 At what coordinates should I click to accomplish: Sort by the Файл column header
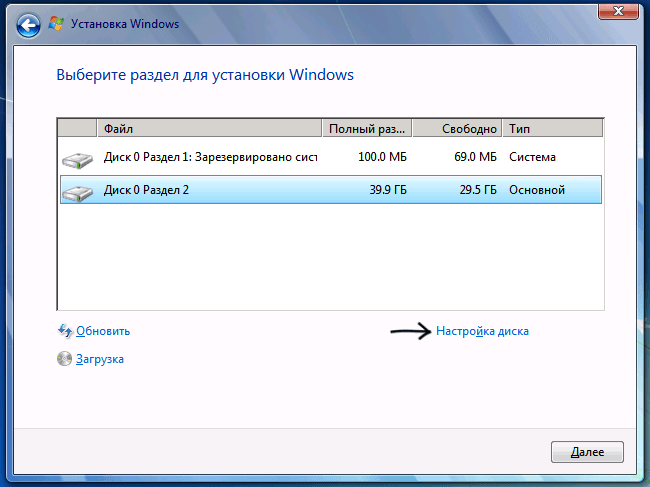(209, 129)
